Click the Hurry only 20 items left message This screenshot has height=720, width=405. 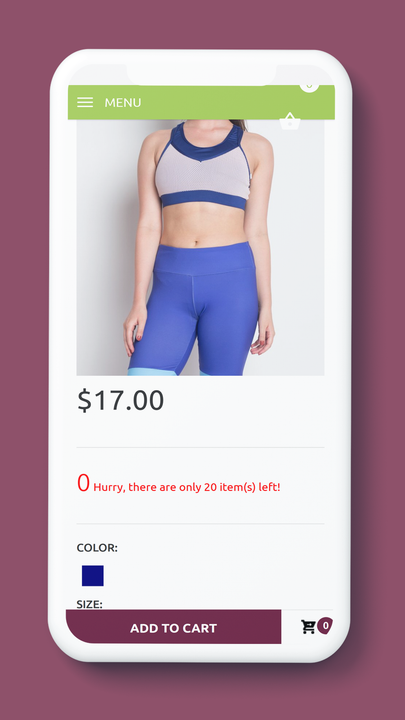pyautogui.click(x=187, y=487)
